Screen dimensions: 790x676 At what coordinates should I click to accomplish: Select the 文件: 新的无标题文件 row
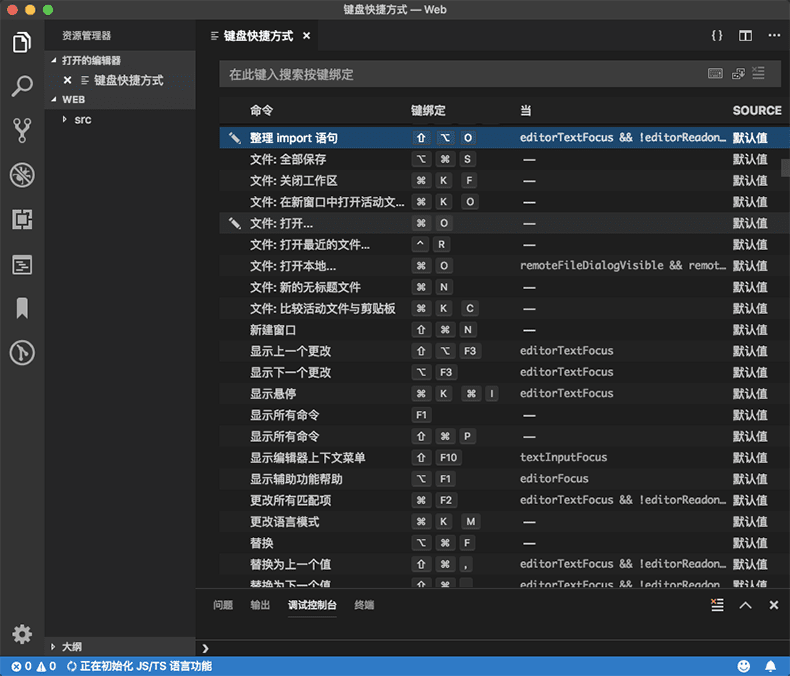click(x=504, y=287)
